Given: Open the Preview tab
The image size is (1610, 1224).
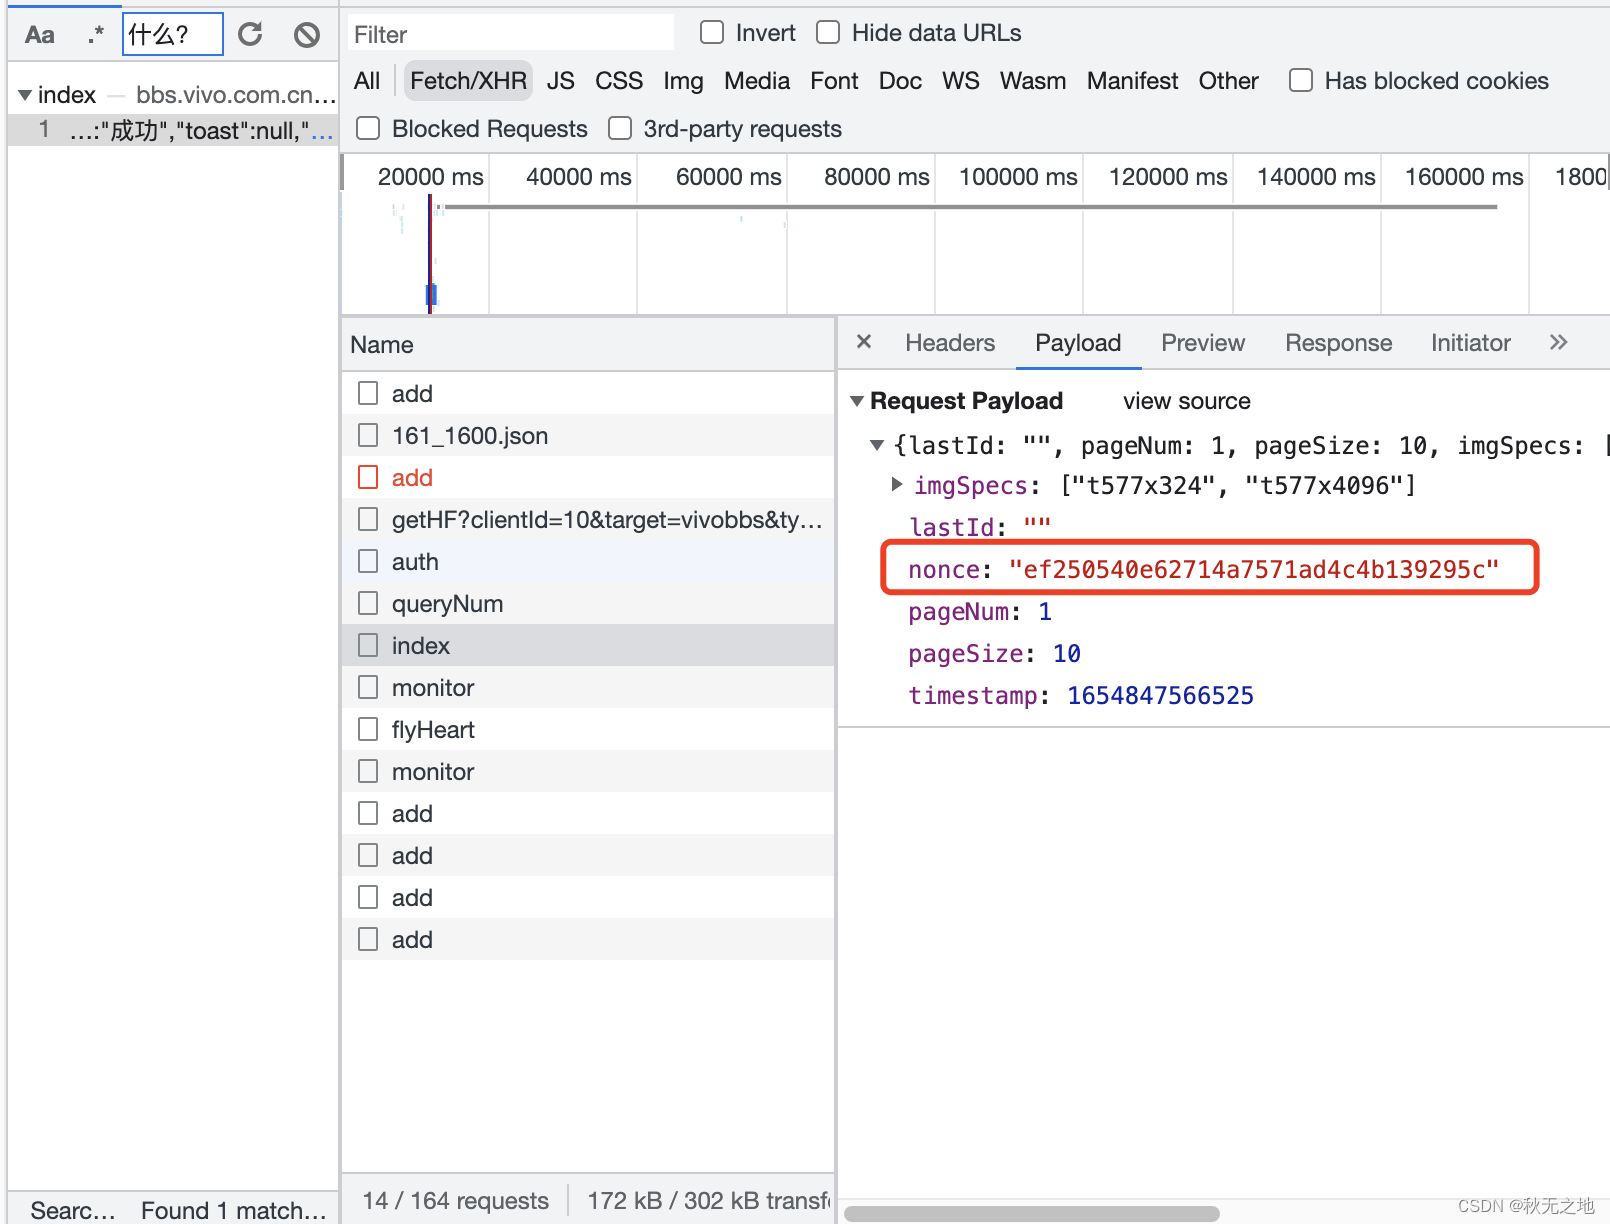Looking at the screenshot, I should [x=1203, y=343].
